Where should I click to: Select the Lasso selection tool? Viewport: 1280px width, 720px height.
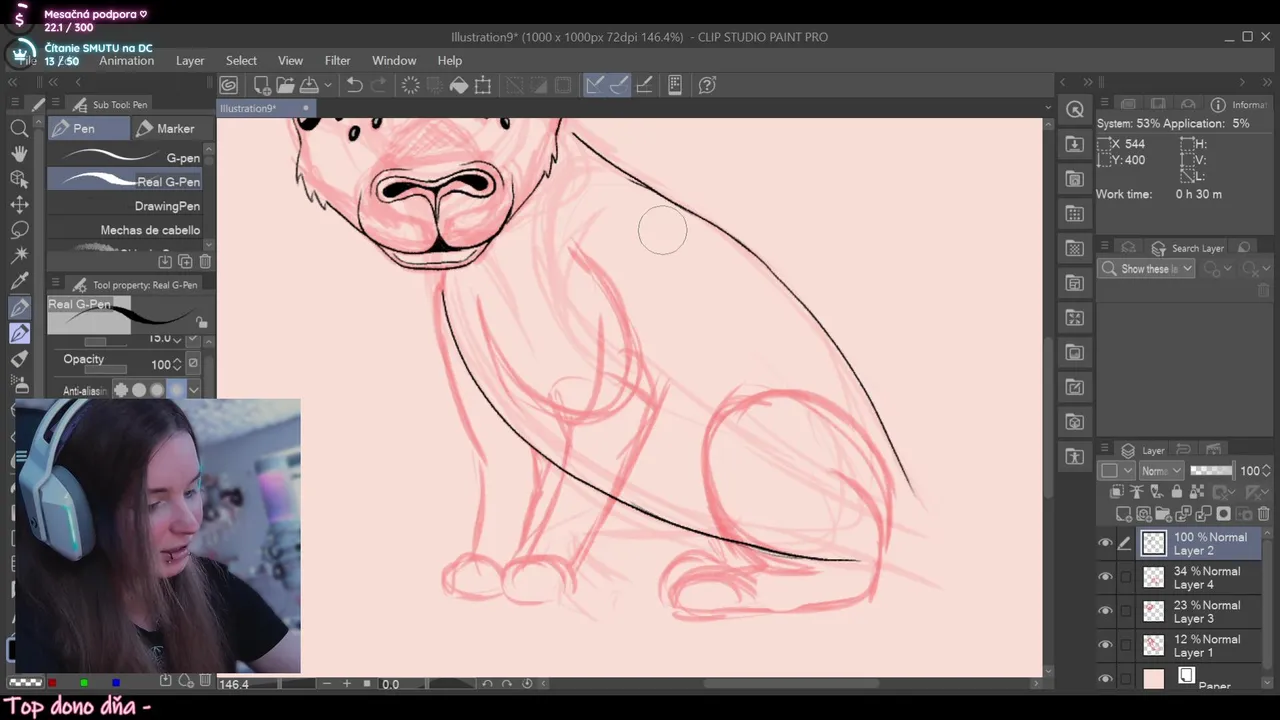[19, 230]
